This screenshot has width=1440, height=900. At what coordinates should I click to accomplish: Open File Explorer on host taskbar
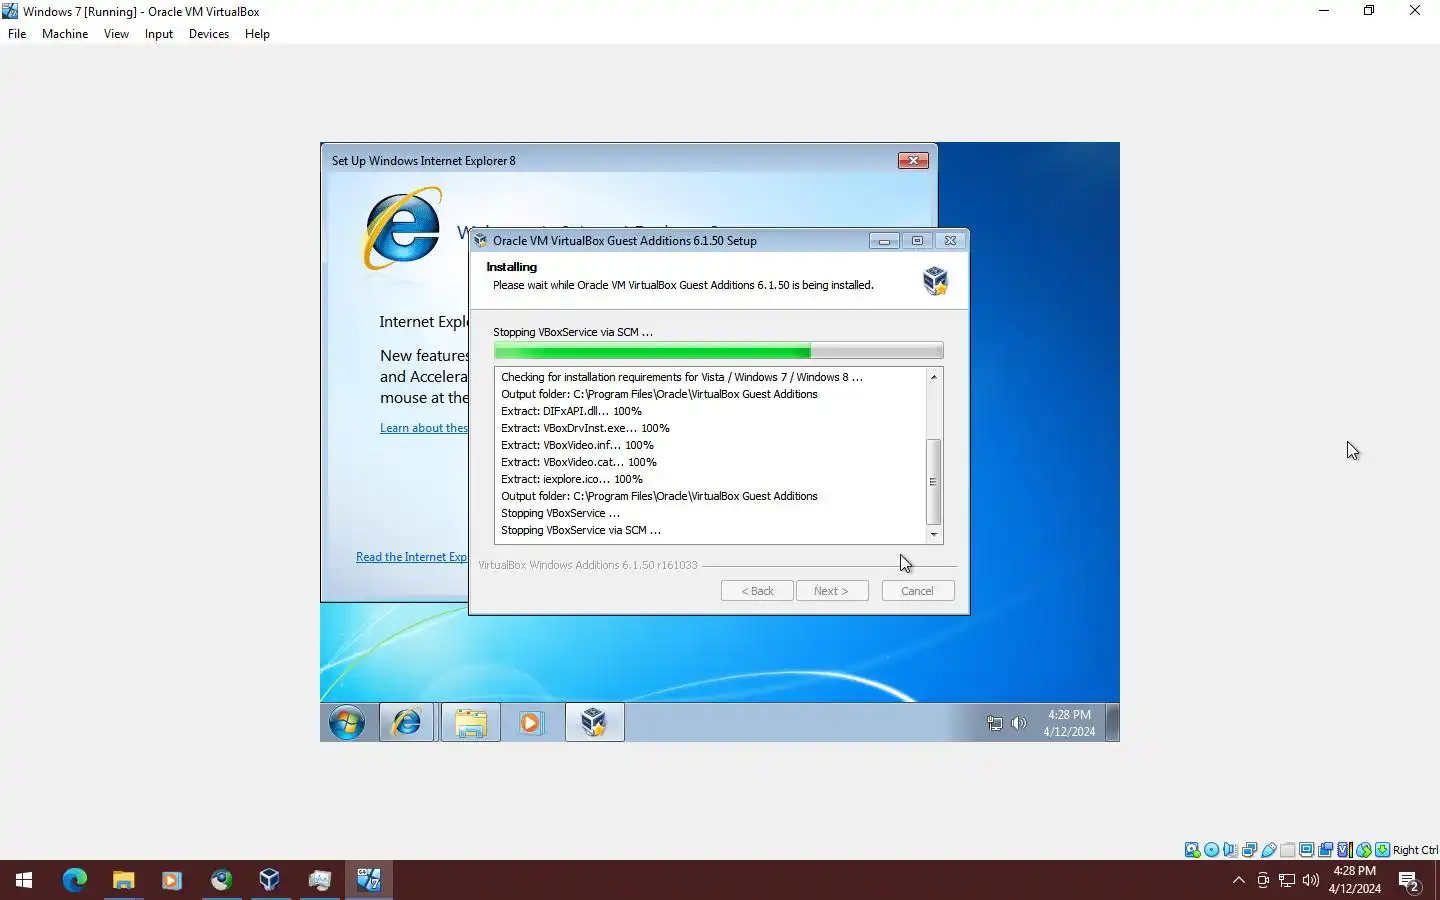123,880
